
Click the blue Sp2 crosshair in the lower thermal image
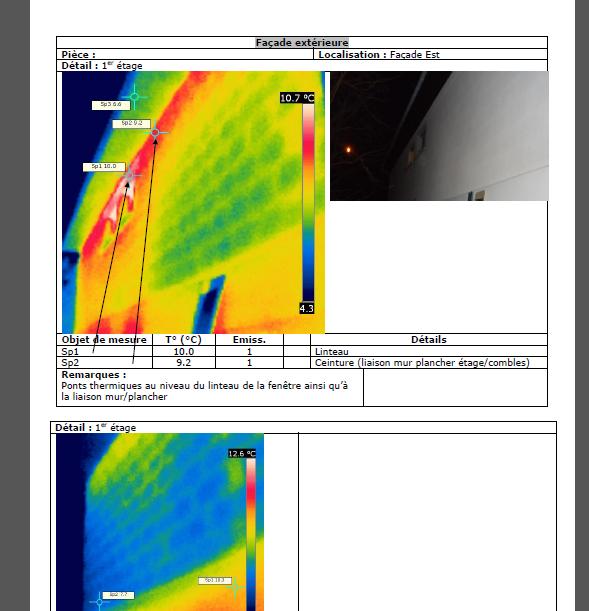99,602
